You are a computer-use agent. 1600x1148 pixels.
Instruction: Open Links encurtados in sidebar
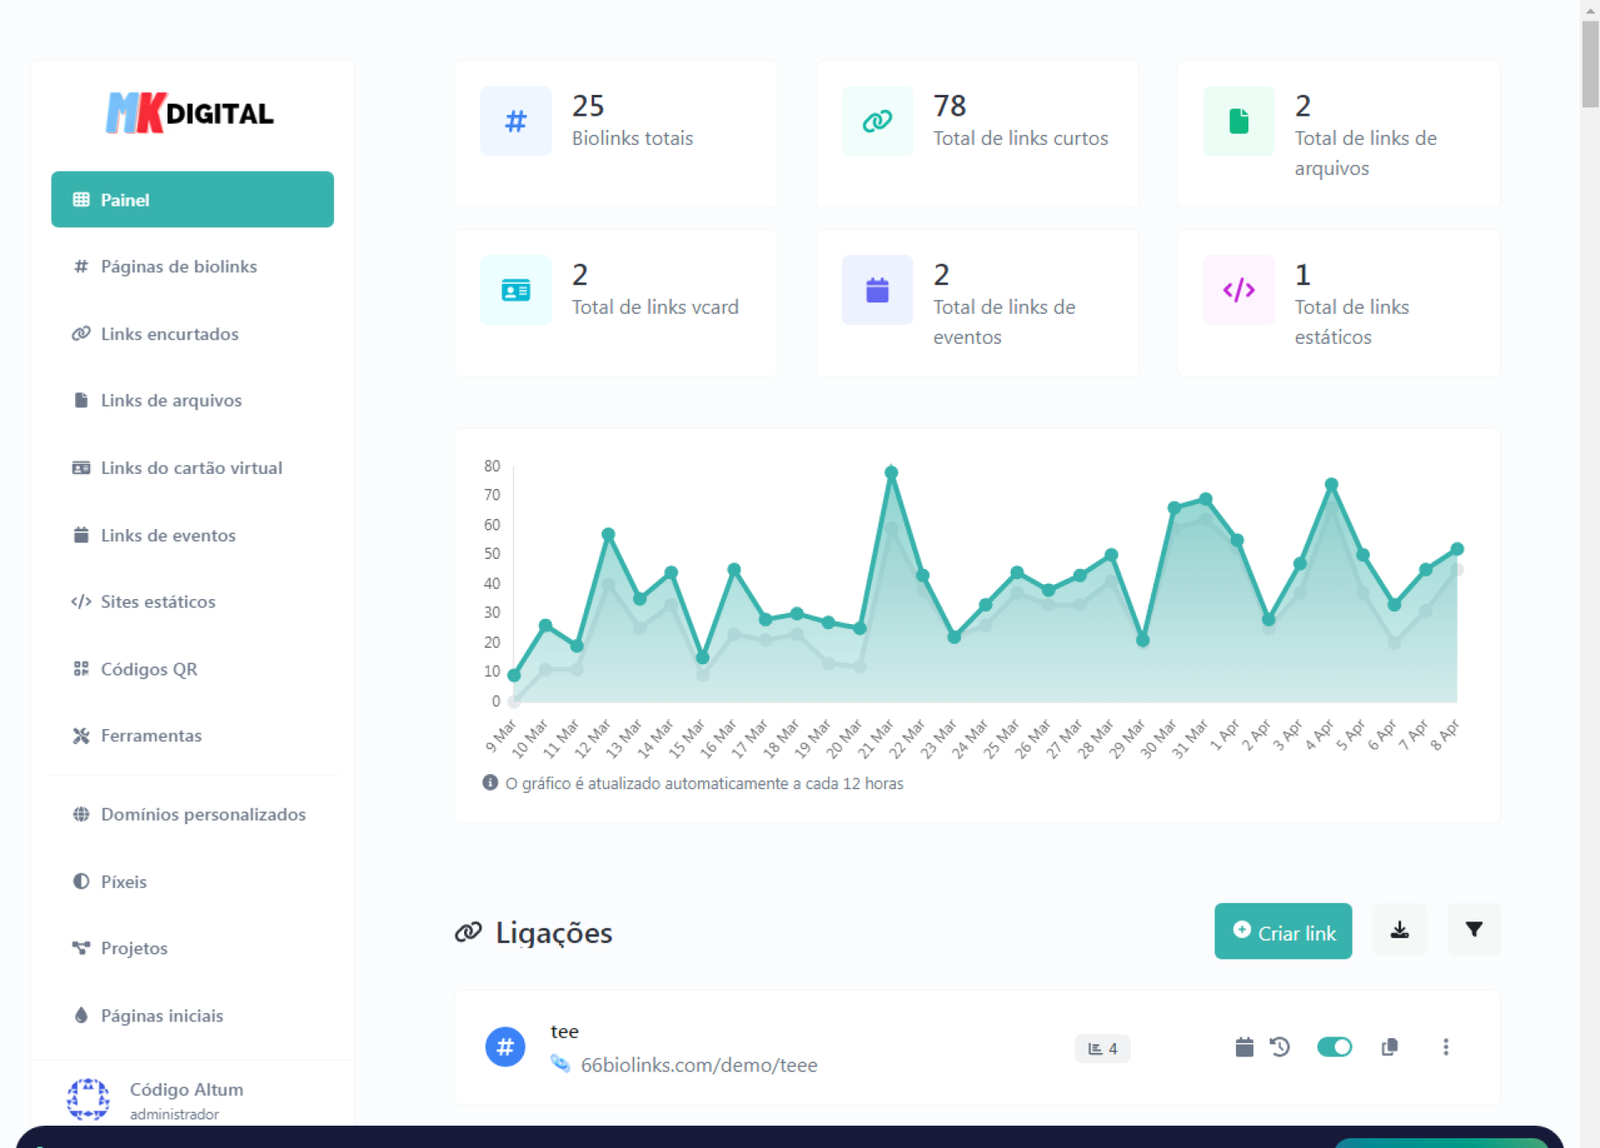[169, 334]
